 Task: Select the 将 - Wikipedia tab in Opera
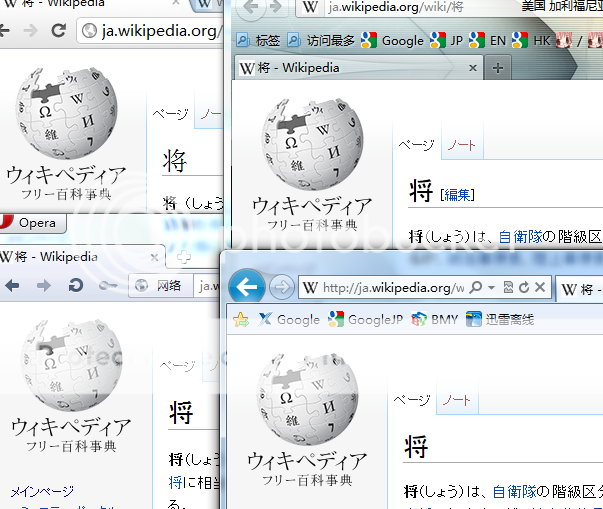click(82, 257)
